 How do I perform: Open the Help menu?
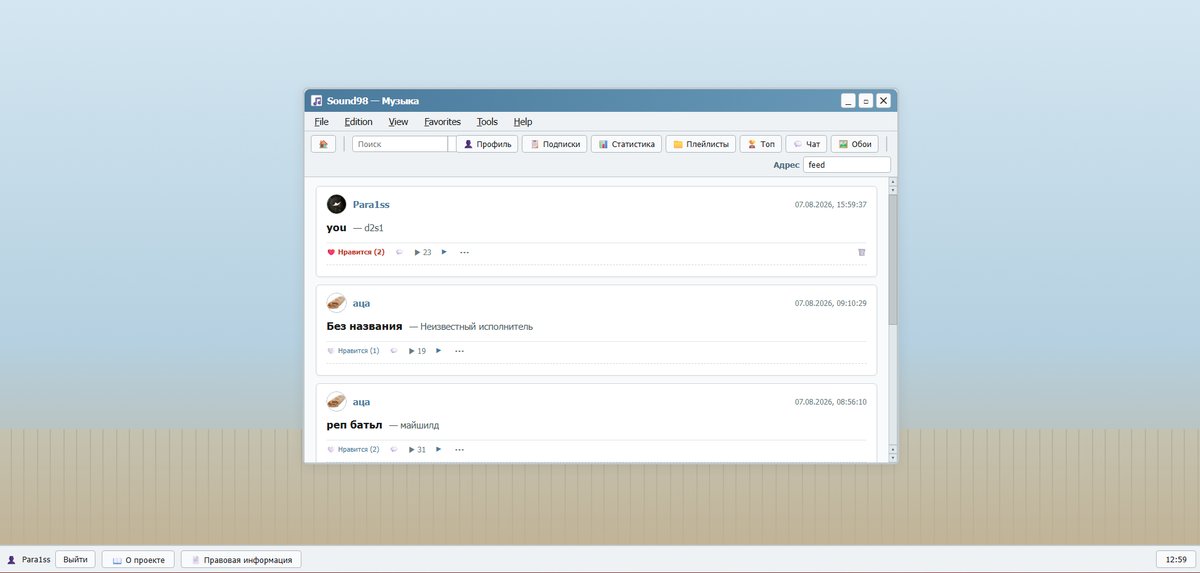coord(523,122)
